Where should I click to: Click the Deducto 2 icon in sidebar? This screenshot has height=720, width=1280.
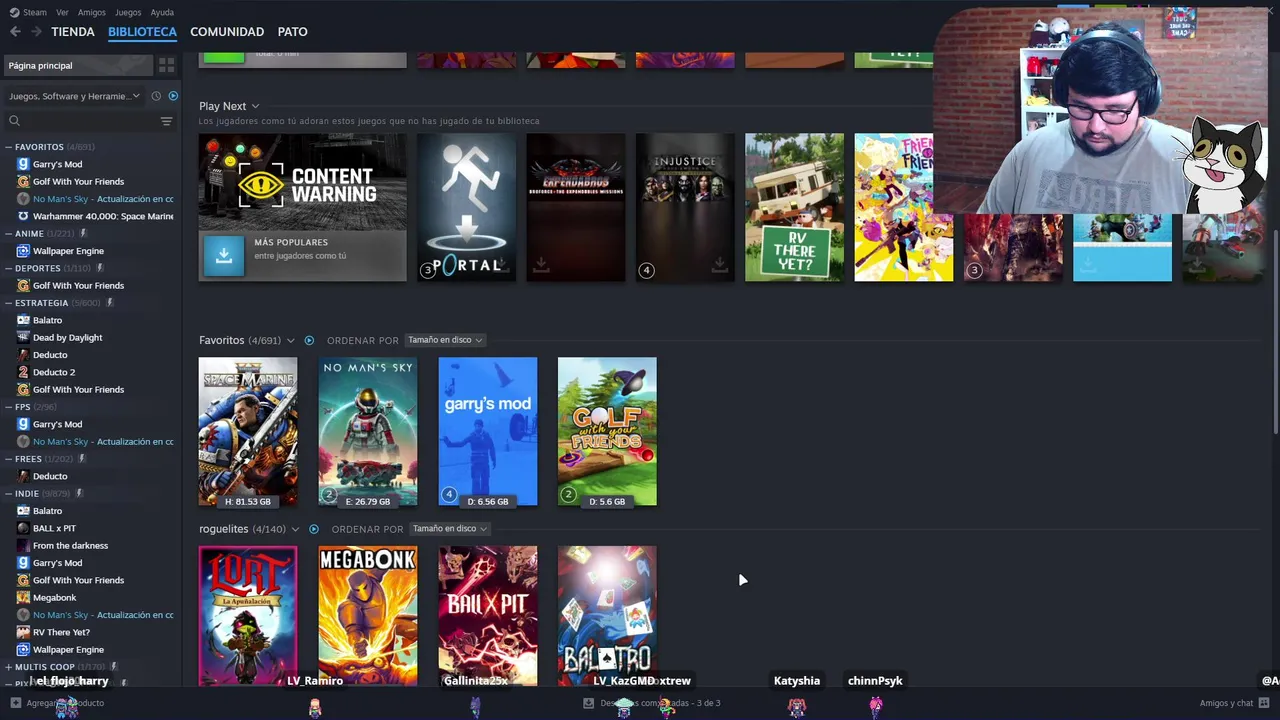[x=24, y=372]
